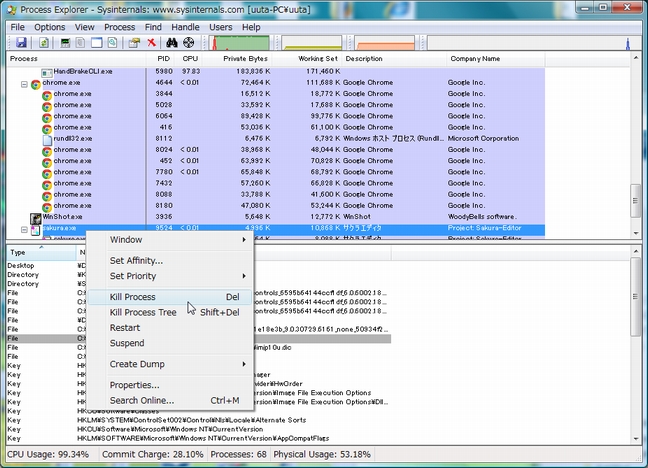Sort by the PID column header
Screen dimensions: 648x468
point(161,59)
